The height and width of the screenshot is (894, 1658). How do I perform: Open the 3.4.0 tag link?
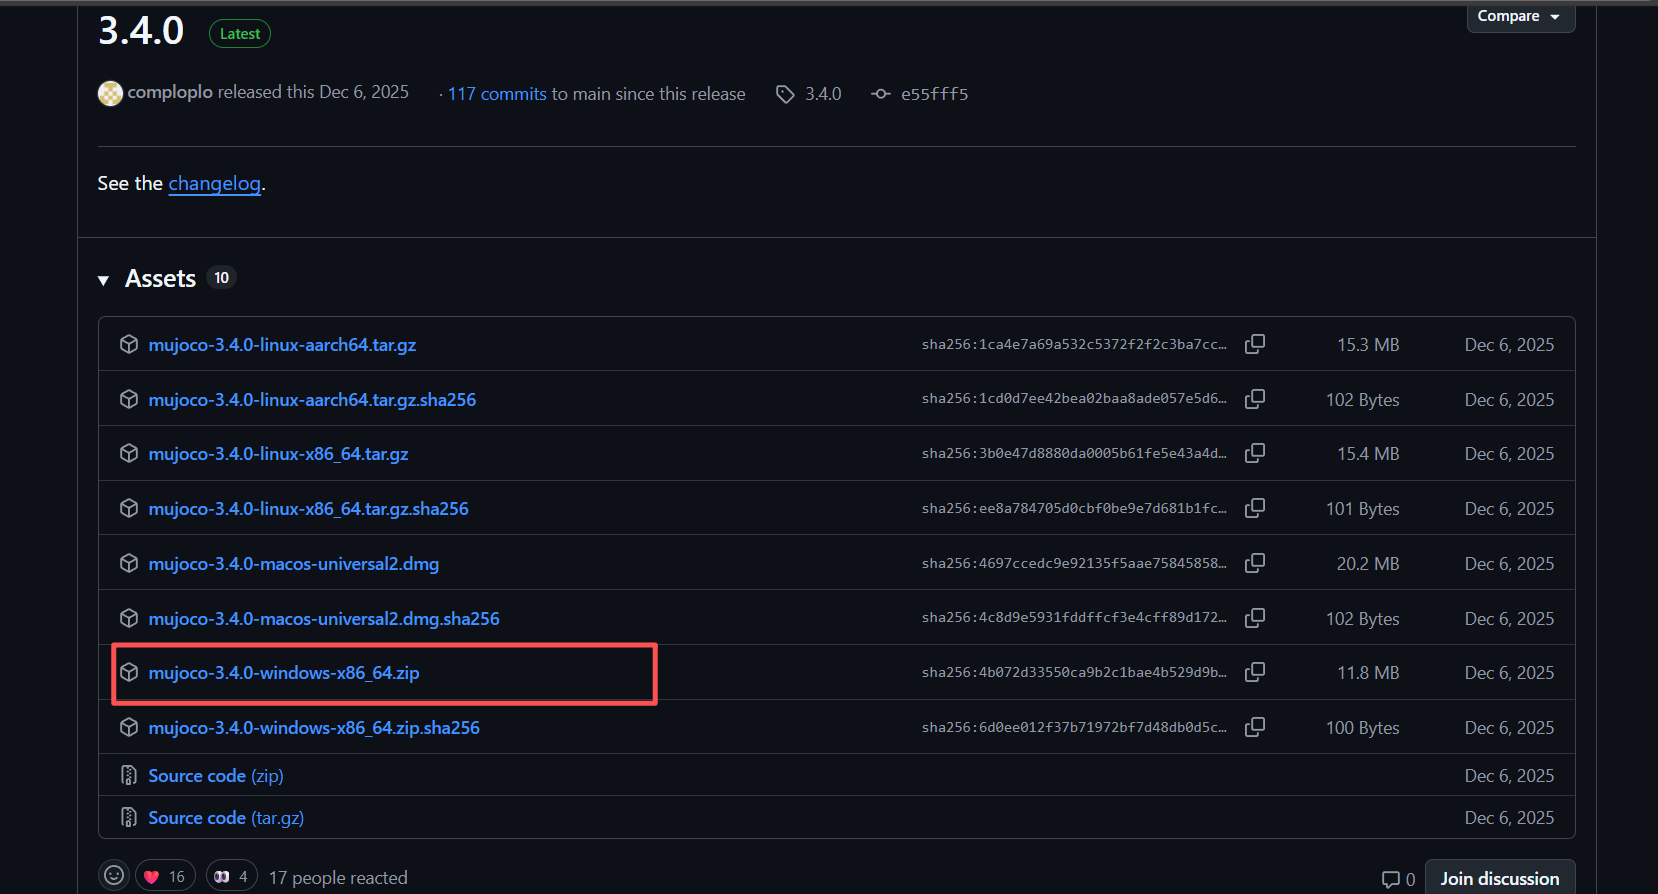[823, 94]
